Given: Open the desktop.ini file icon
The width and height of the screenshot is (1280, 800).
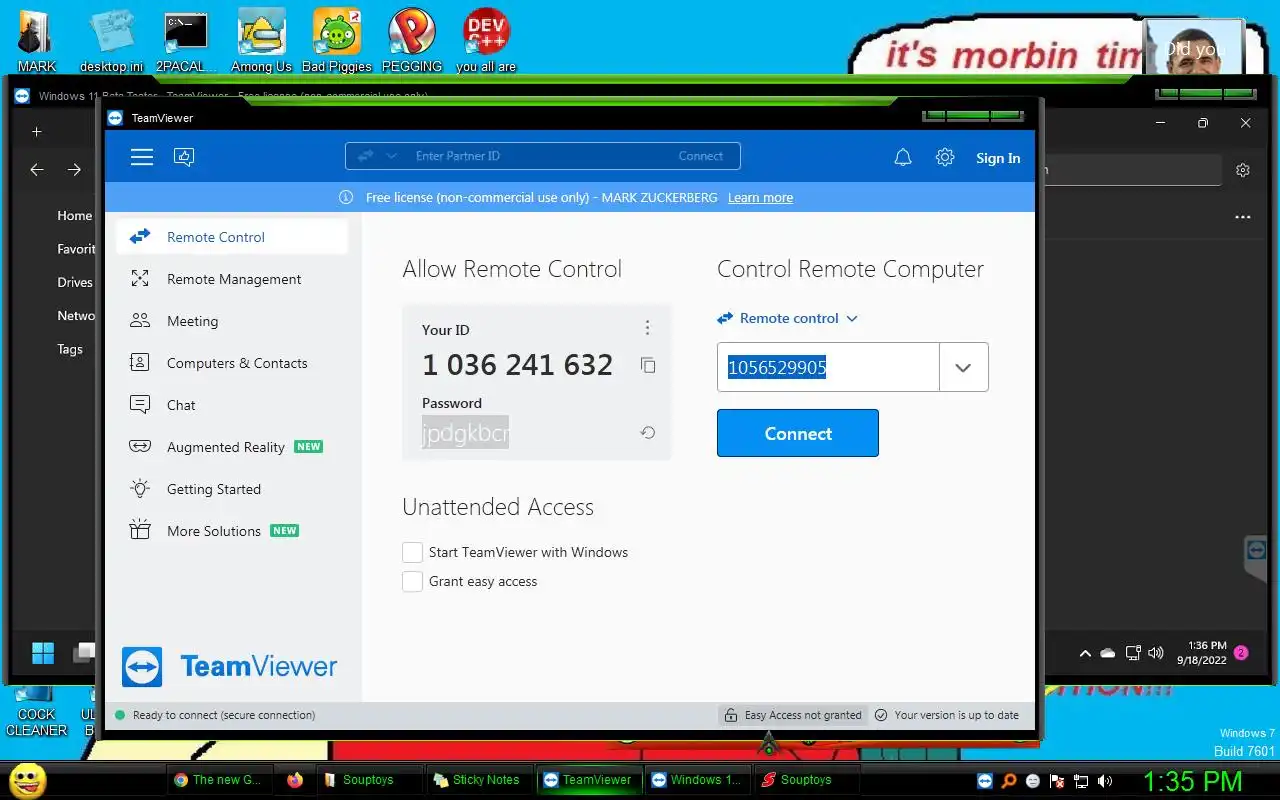Looking at the screenshot, I should (x=111, y=42).
